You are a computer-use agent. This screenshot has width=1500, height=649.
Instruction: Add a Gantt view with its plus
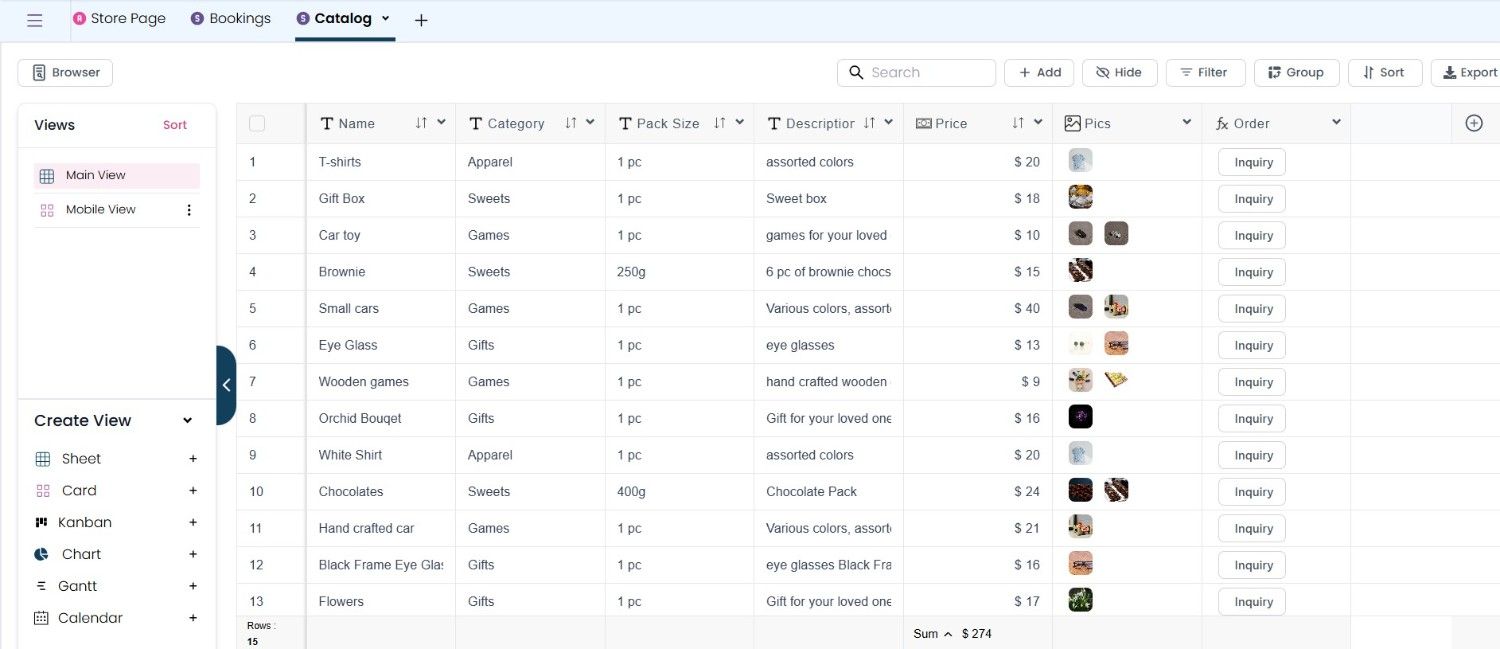[193, 586]
